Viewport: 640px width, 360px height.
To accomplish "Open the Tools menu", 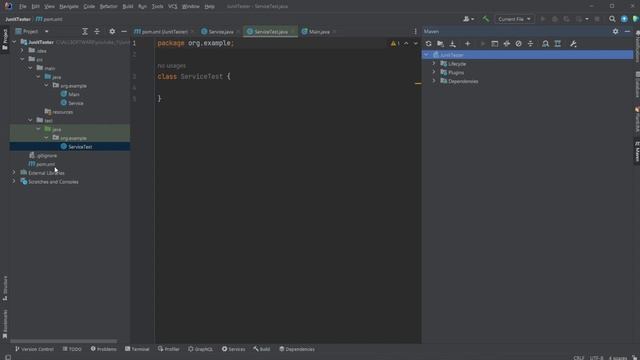I will (x=157, y=7).
